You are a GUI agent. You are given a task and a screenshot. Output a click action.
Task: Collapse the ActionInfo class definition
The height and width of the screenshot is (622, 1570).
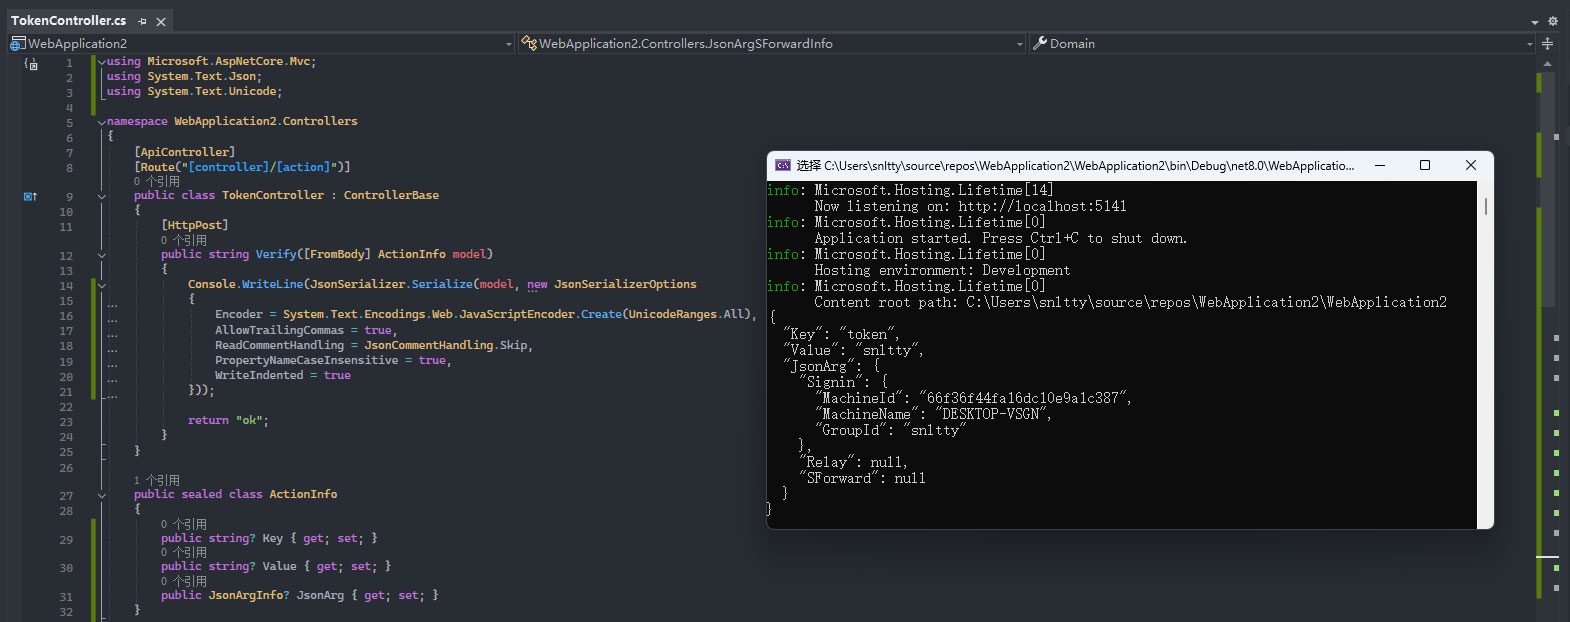(101, 495)
